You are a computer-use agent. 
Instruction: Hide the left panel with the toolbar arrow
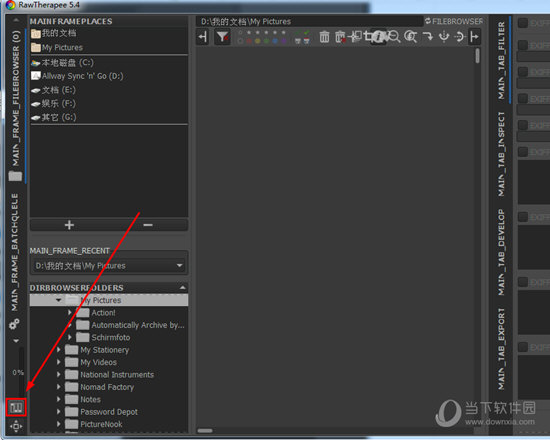coord(203,36)
